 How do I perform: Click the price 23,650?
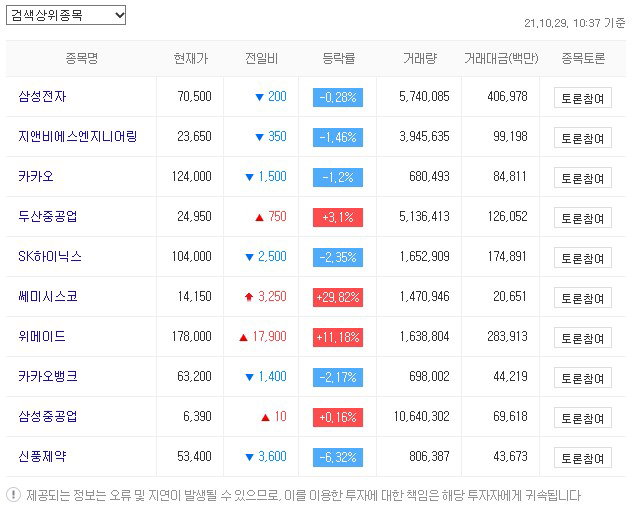point(194,136)
